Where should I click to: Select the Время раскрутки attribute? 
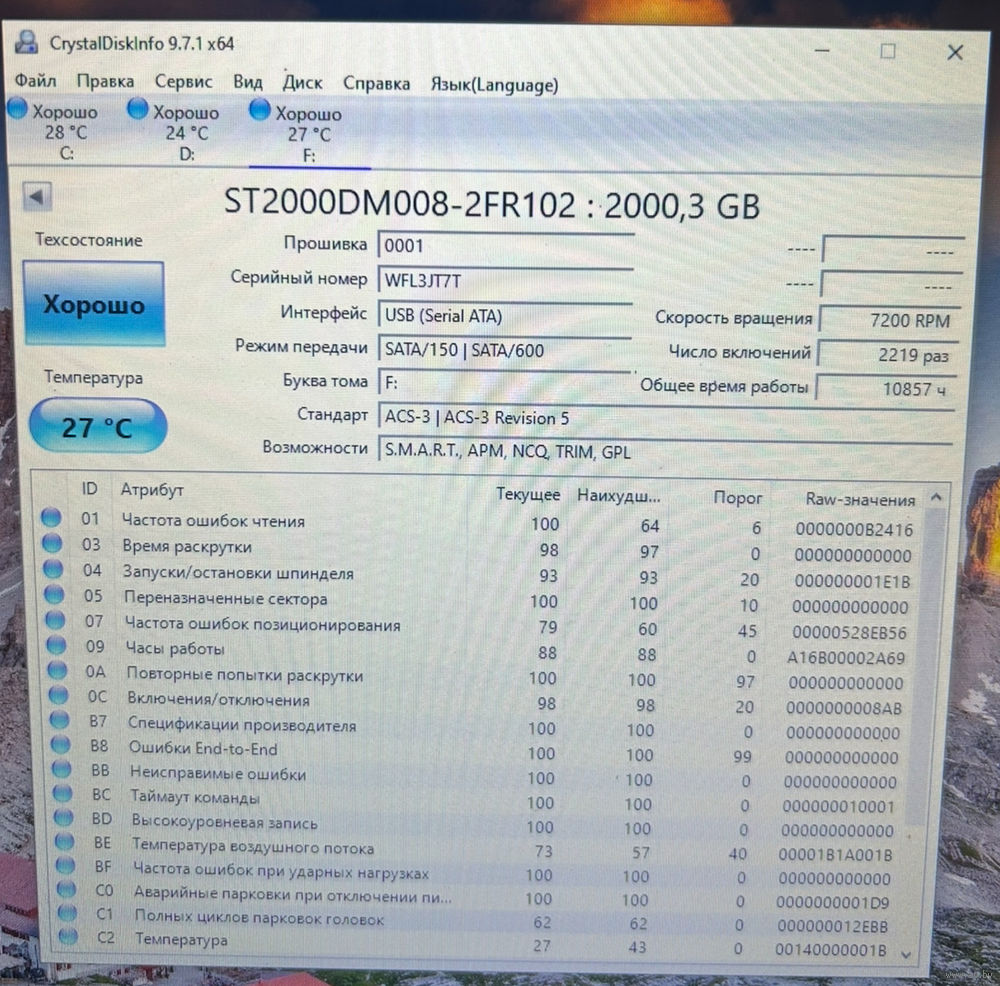[x=187, y=547]
